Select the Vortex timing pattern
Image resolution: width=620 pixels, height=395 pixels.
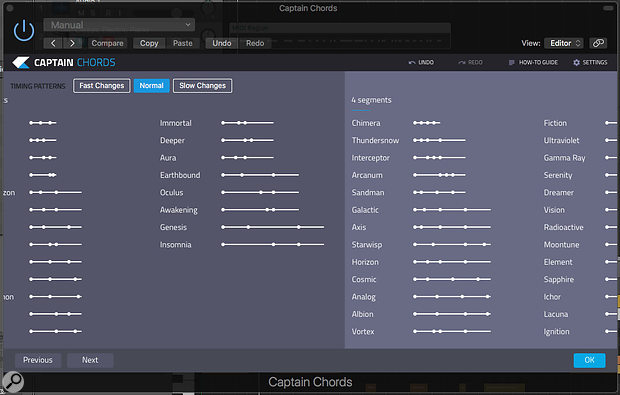click(363, 332)
